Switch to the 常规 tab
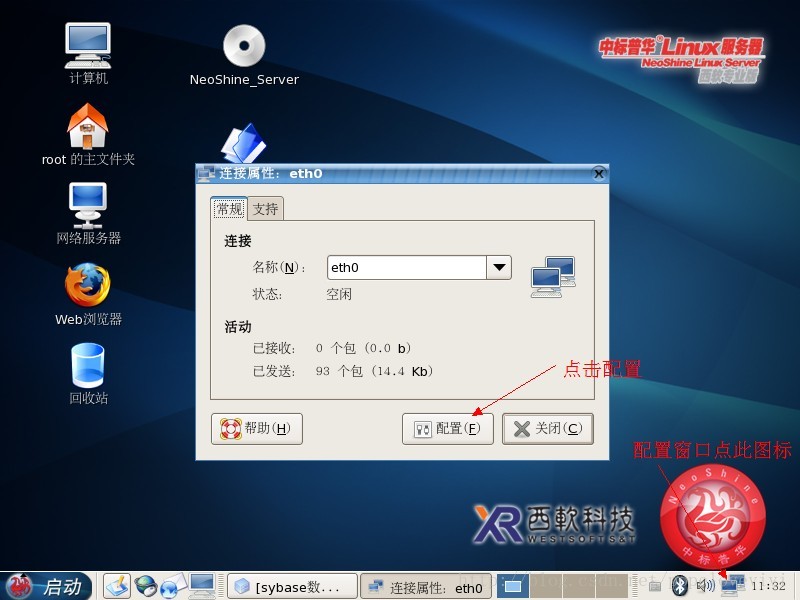 [230, 209]
